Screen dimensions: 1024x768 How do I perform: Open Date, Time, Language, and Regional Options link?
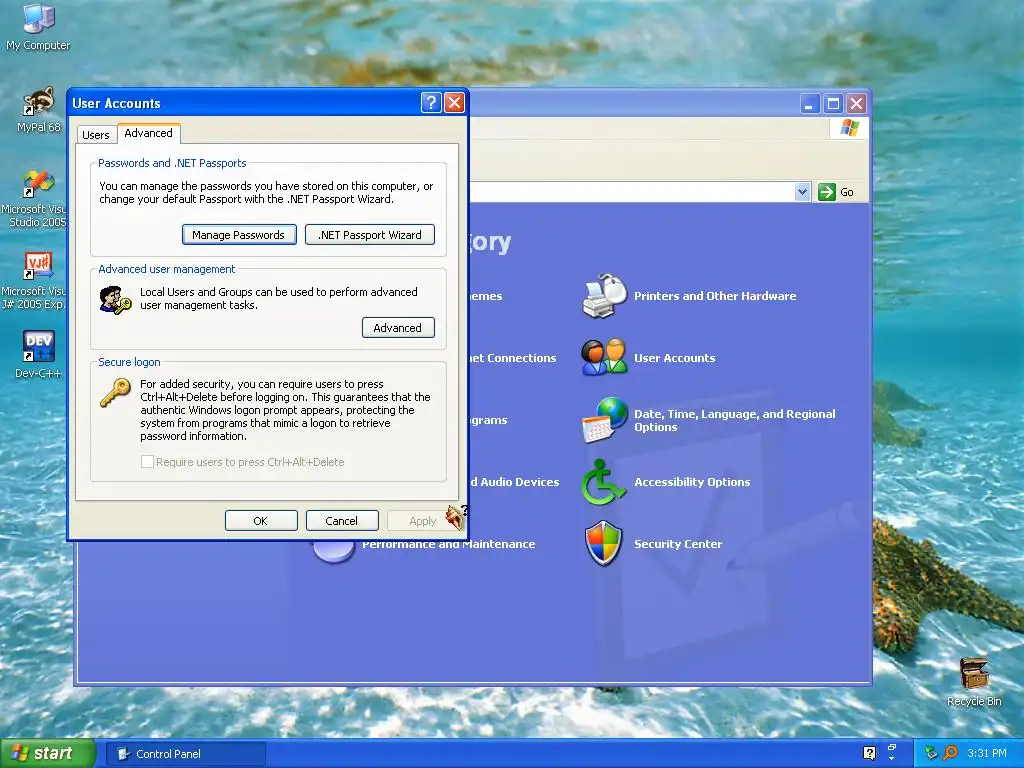pyautogui.click(x=735, y=420)
